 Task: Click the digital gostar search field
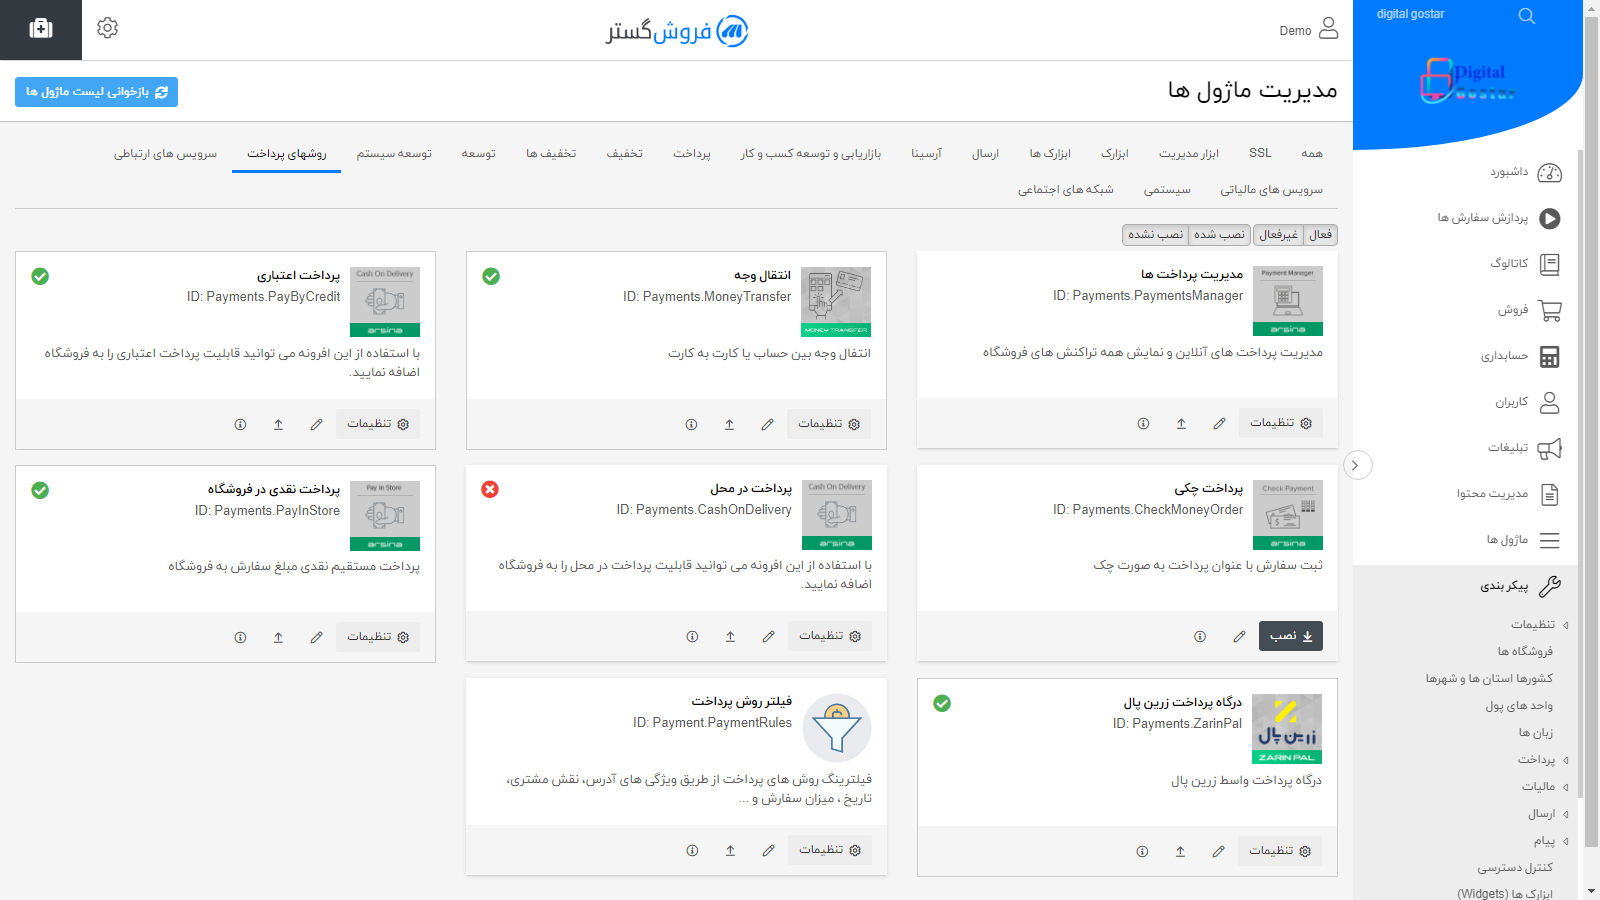(x=1450, y=14)
